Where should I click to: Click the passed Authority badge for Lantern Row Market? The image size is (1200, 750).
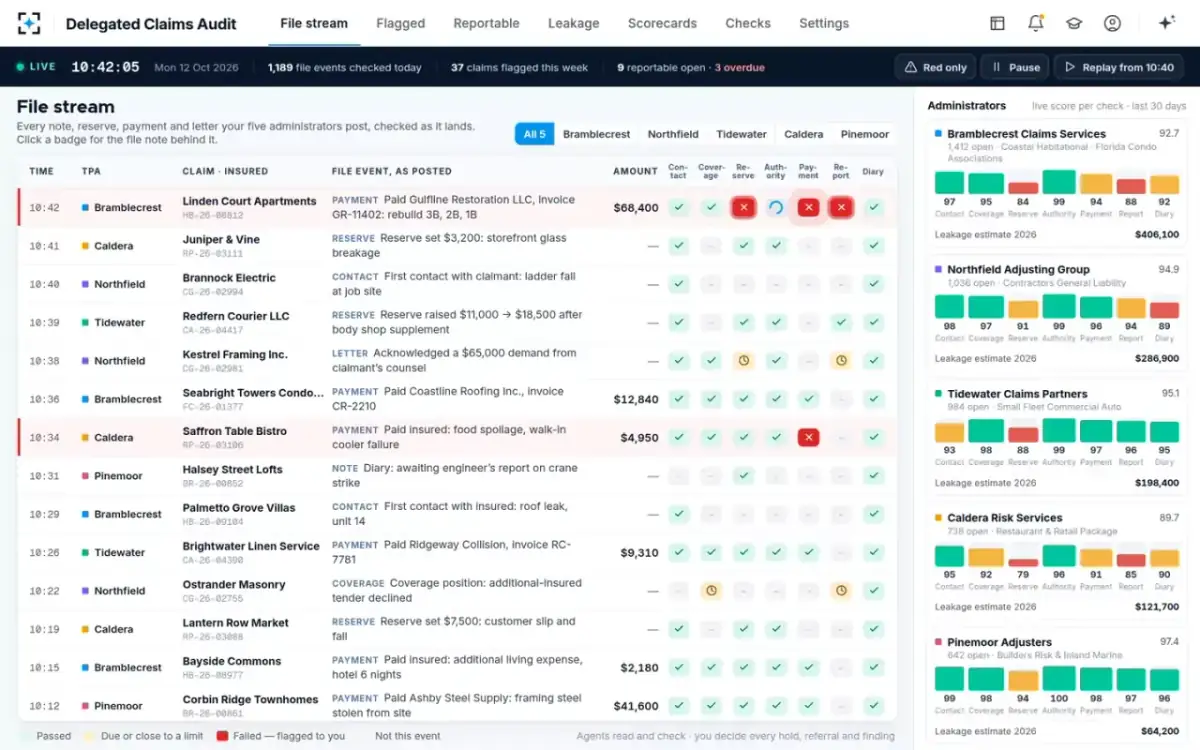(775, 629)
